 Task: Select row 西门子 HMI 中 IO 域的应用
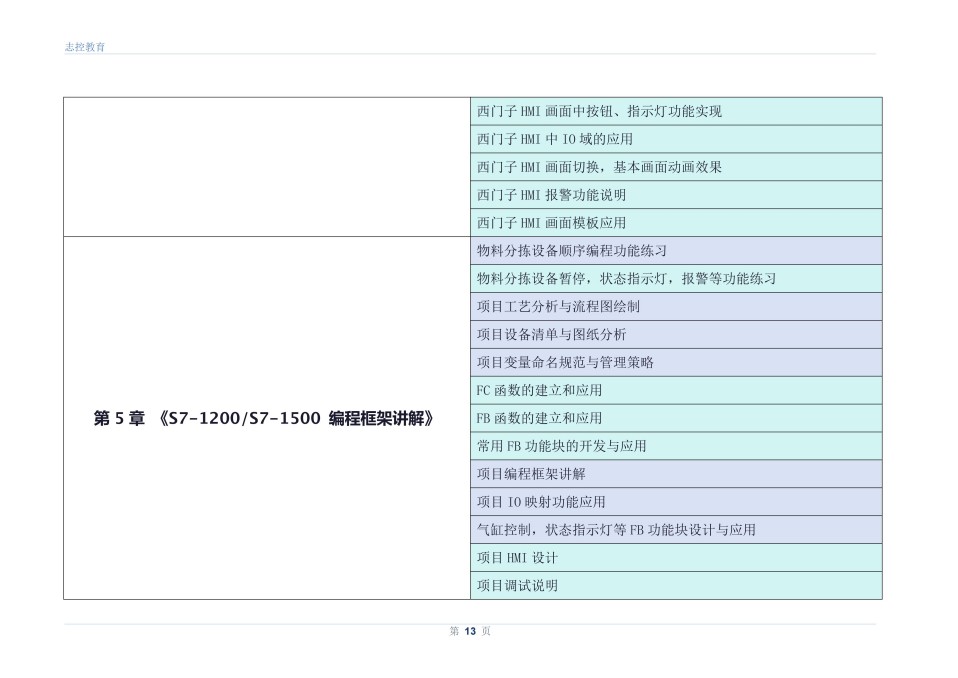coord(676,139)
